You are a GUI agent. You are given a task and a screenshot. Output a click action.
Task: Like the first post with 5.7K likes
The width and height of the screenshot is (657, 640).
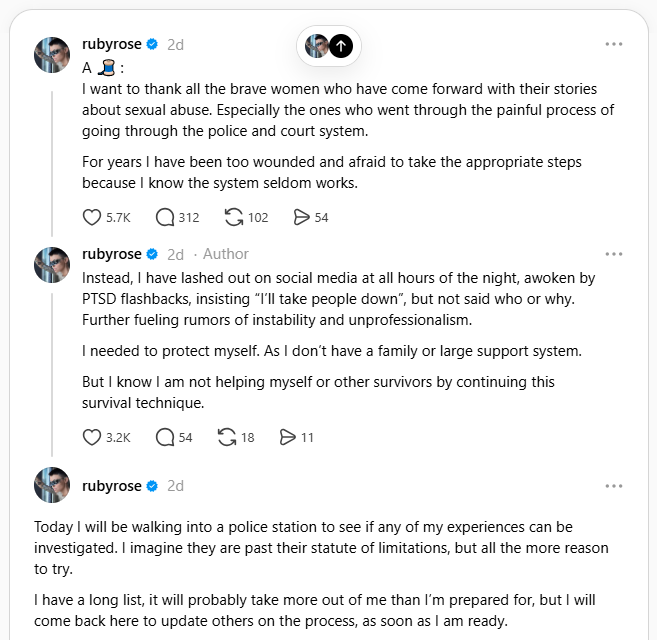(92, 217)
